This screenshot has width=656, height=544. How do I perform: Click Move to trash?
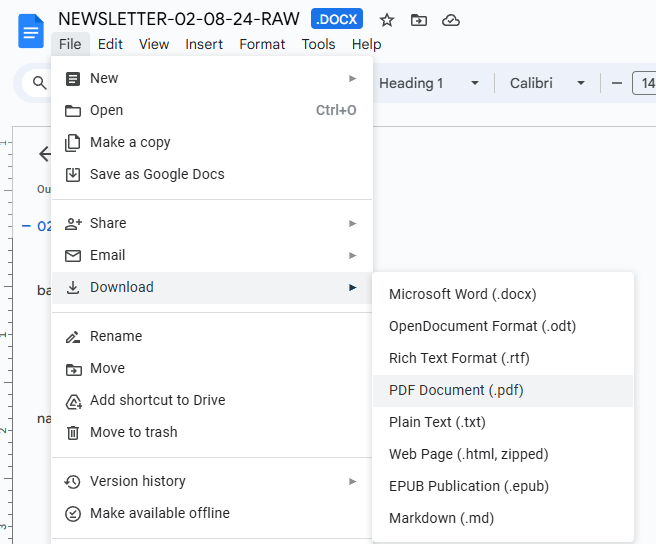212,432
